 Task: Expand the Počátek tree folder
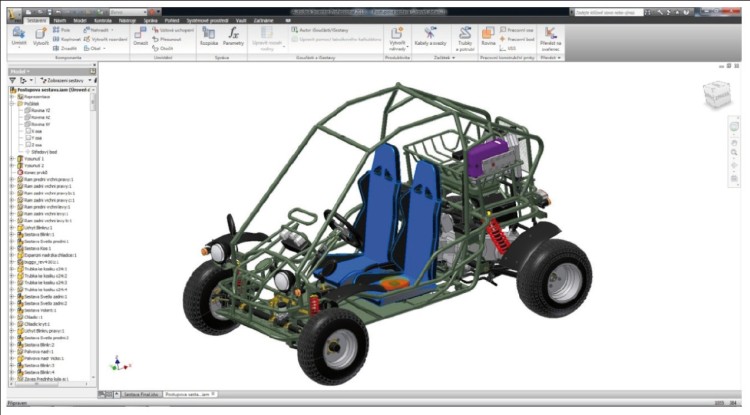(12, 102)
